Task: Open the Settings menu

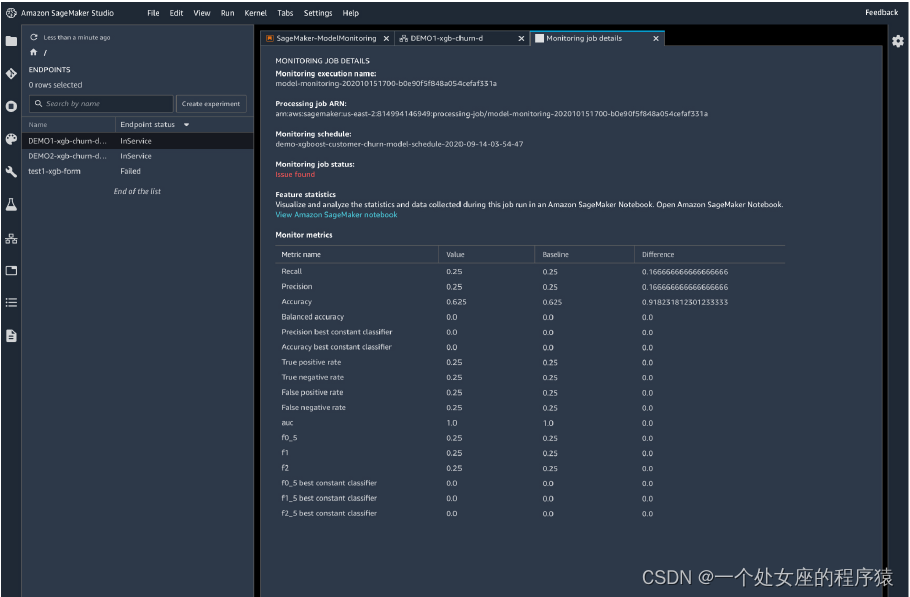Action: point(318,13)
